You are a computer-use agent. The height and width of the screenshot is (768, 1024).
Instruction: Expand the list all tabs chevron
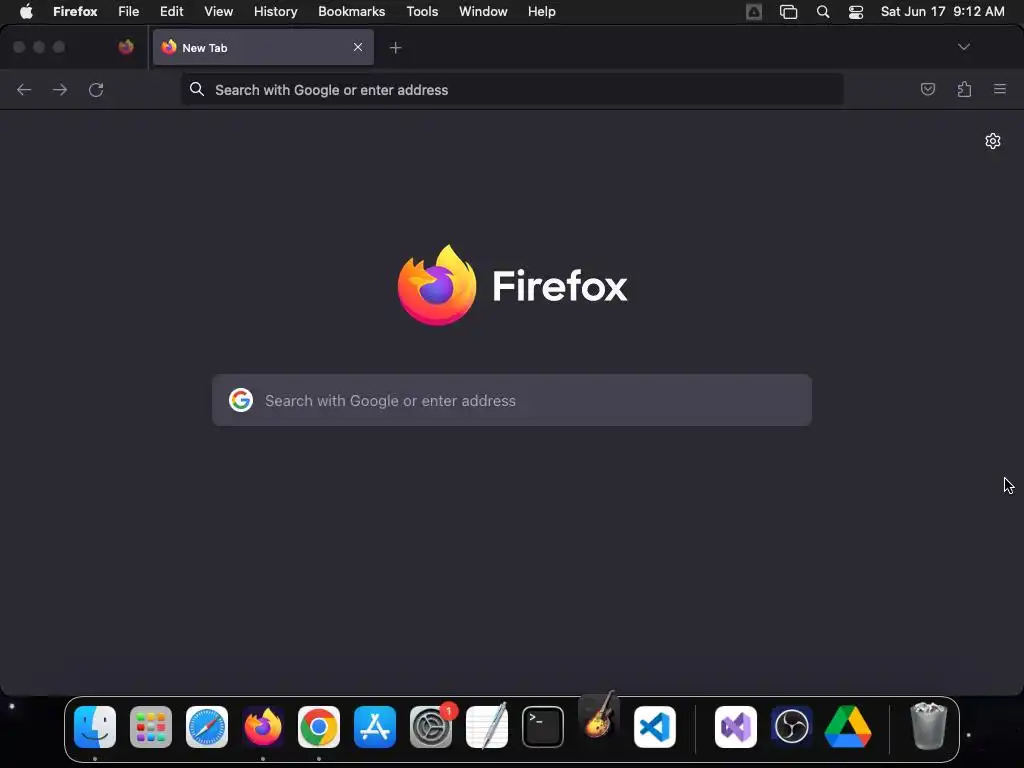(x=964, y=47)
